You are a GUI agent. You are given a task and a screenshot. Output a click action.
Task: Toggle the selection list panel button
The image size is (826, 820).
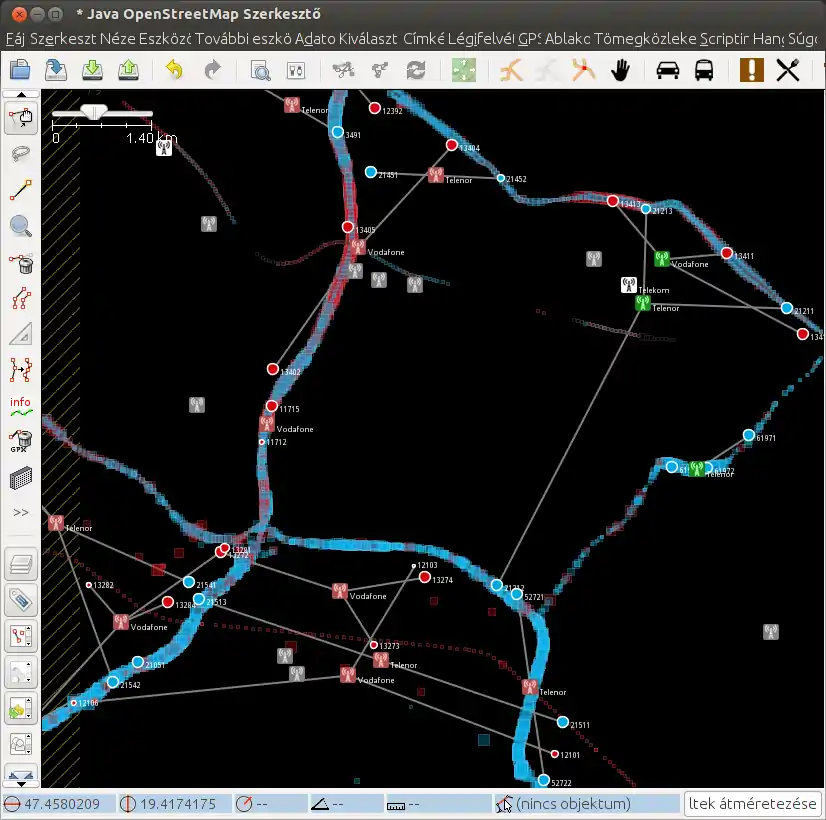coord(21,636)
